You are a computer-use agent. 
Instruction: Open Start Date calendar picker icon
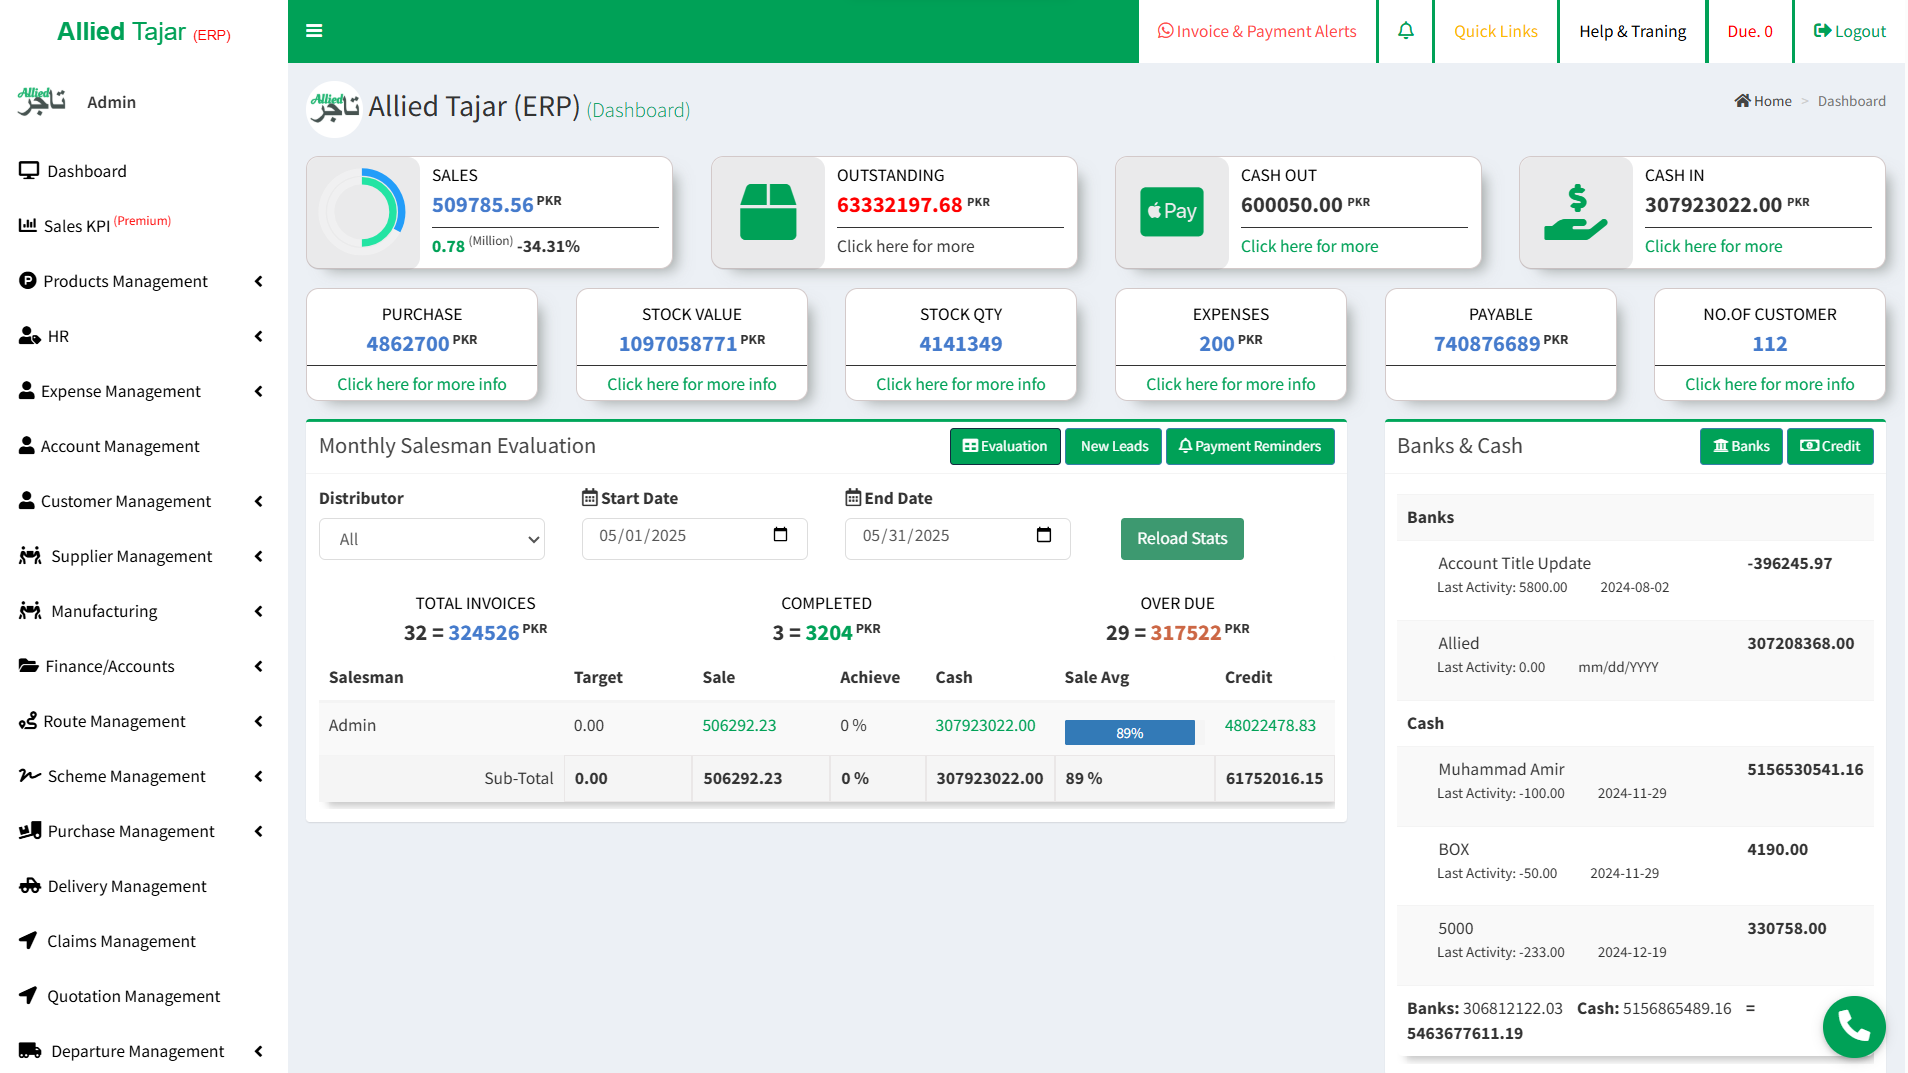pyautogui.click(x=781, y=535)
